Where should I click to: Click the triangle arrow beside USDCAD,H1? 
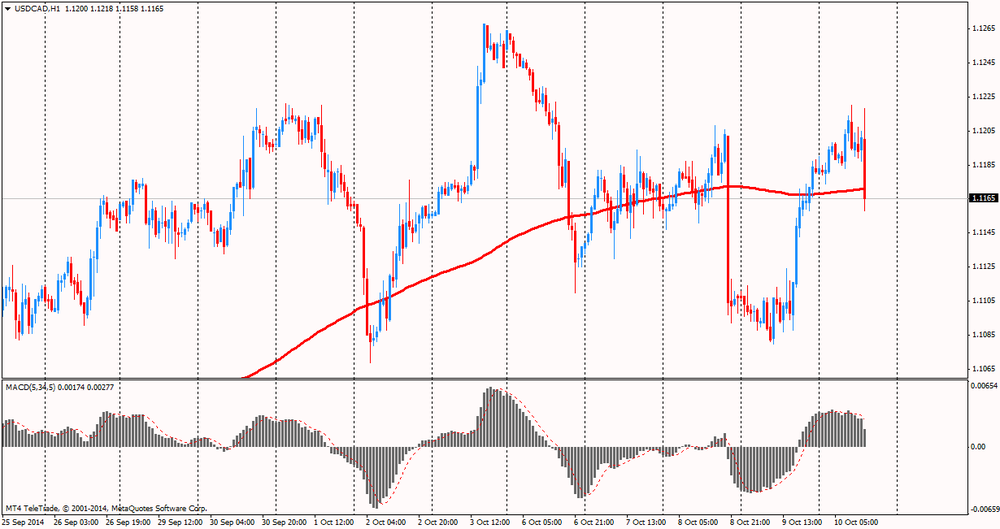[x=7, y=8]
